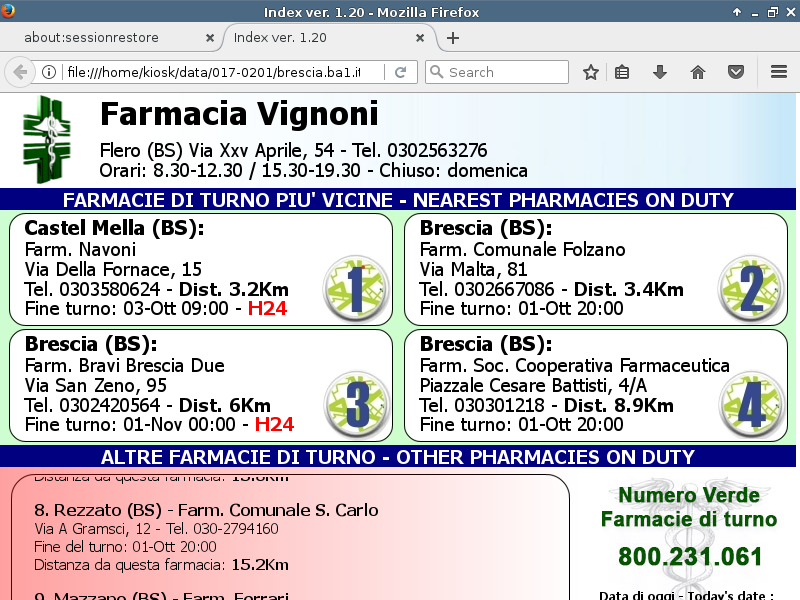This screenshot has width=800, height=600.
Task: Click the numbered badge 2 pharmacy icon
Action: (x=750, y=288)
